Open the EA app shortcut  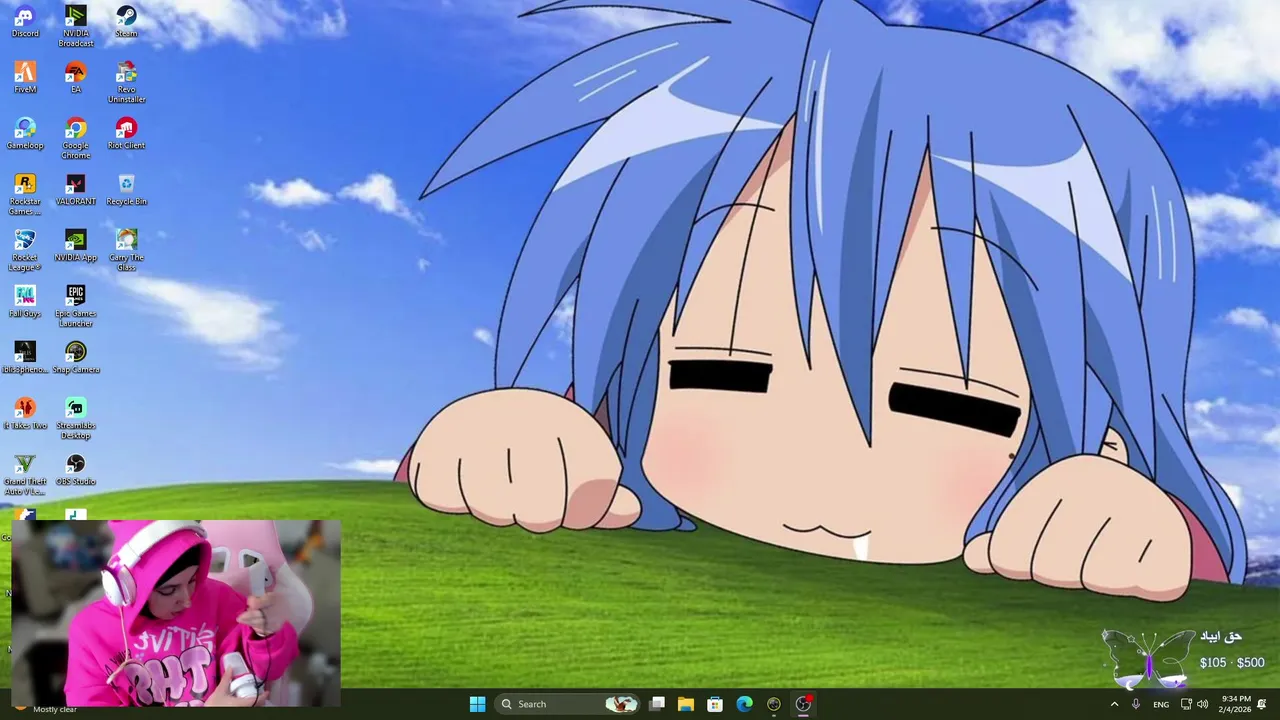tap(76, 78)
